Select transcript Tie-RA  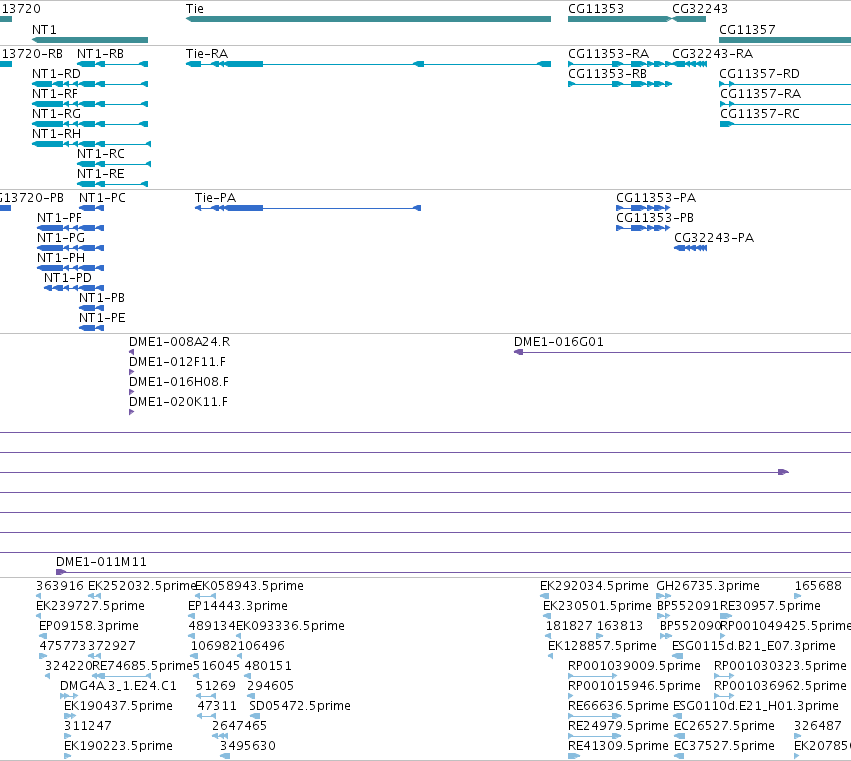click(x=369, y=64)
